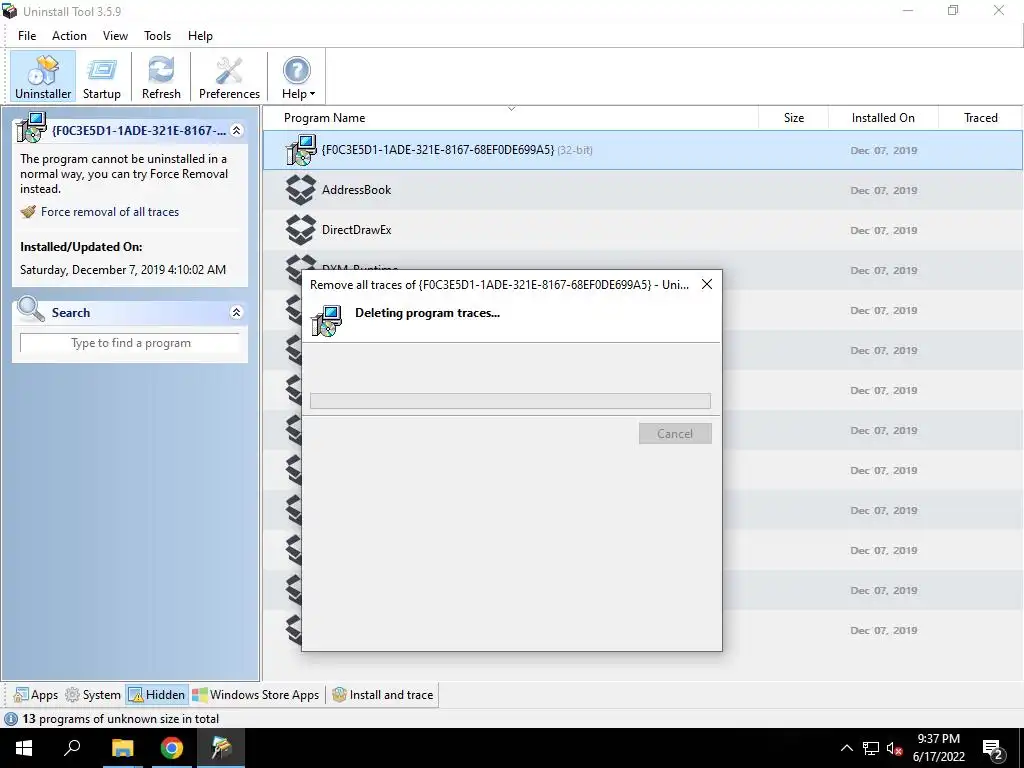Collapse the selected program details panel

point(236,131)
